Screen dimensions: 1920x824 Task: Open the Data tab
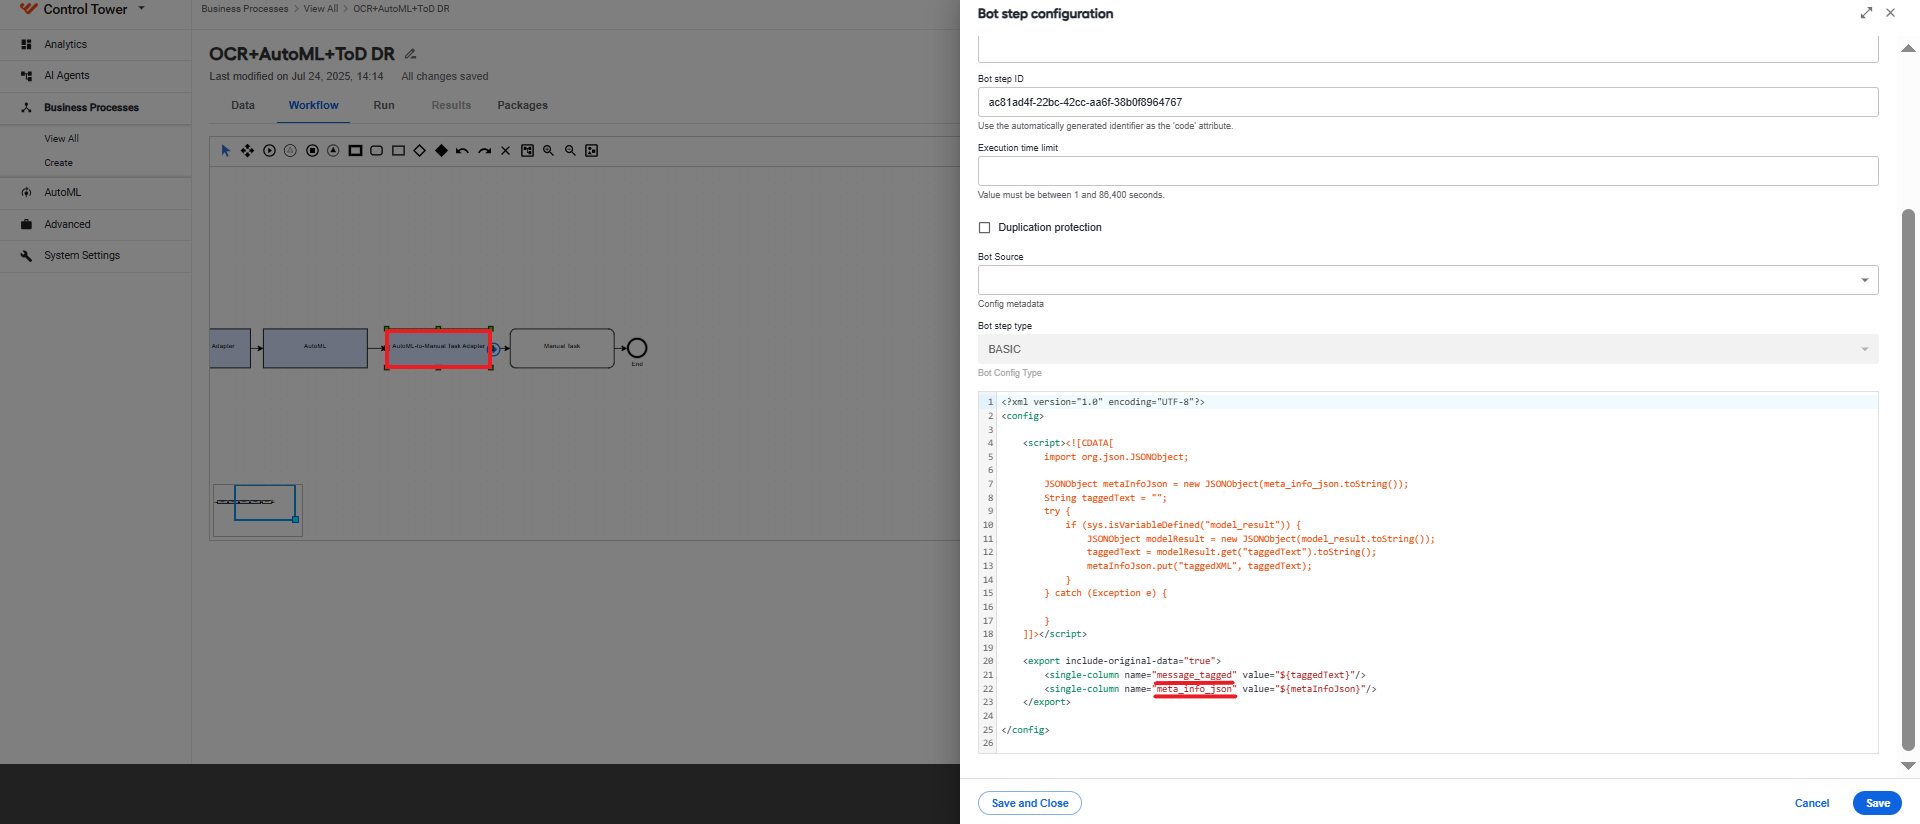[x=243, y=105]
